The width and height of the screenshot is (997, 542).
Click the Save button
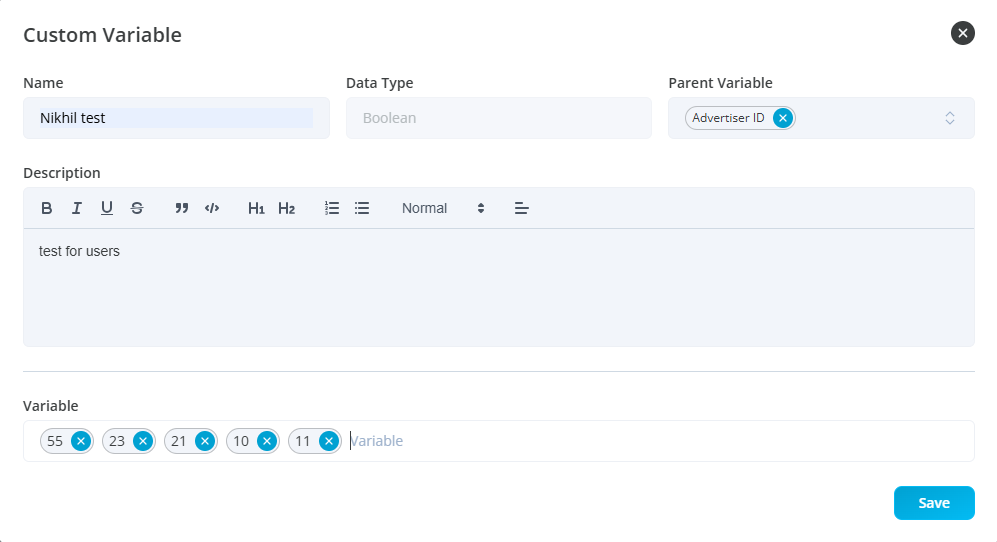933,503
